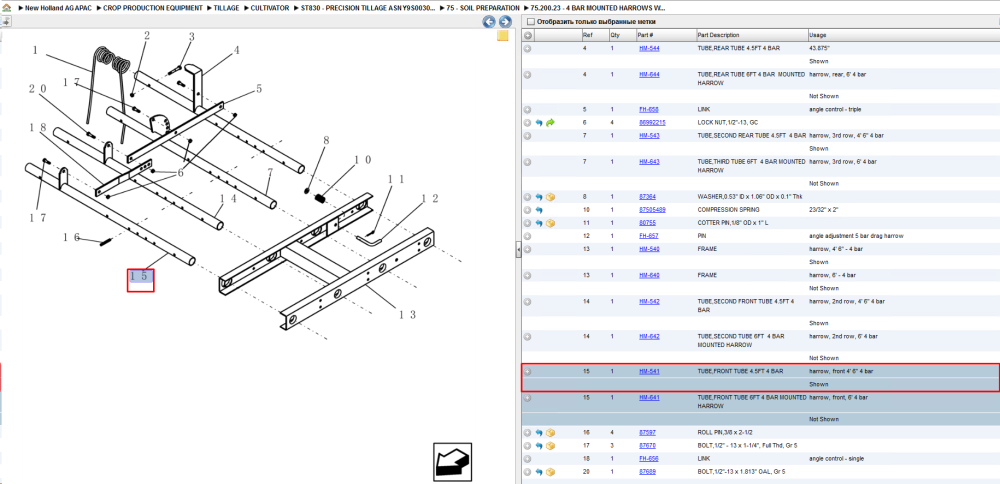Expand the plus icon for LINK FH-658 row
Viewport: 1000px width, 484px height.
(x=527, y=110)
